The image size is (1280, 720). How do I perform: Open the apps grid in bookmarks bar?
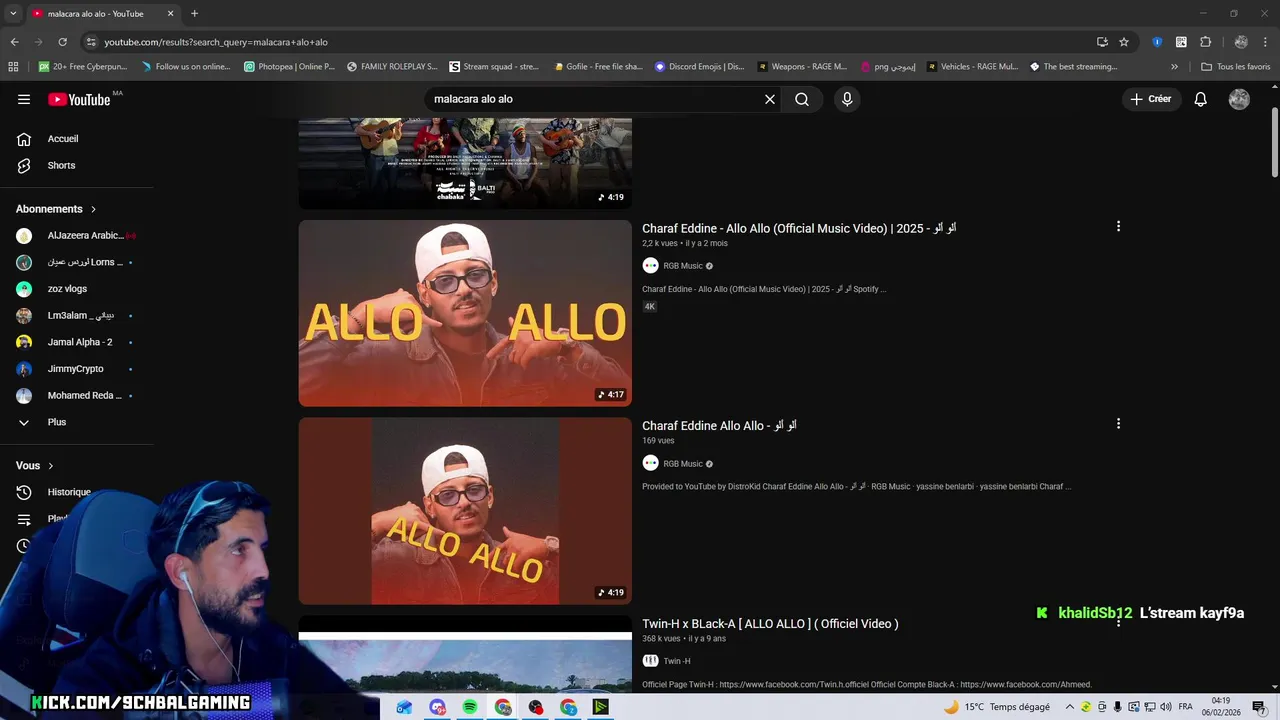tap(13, 67)
